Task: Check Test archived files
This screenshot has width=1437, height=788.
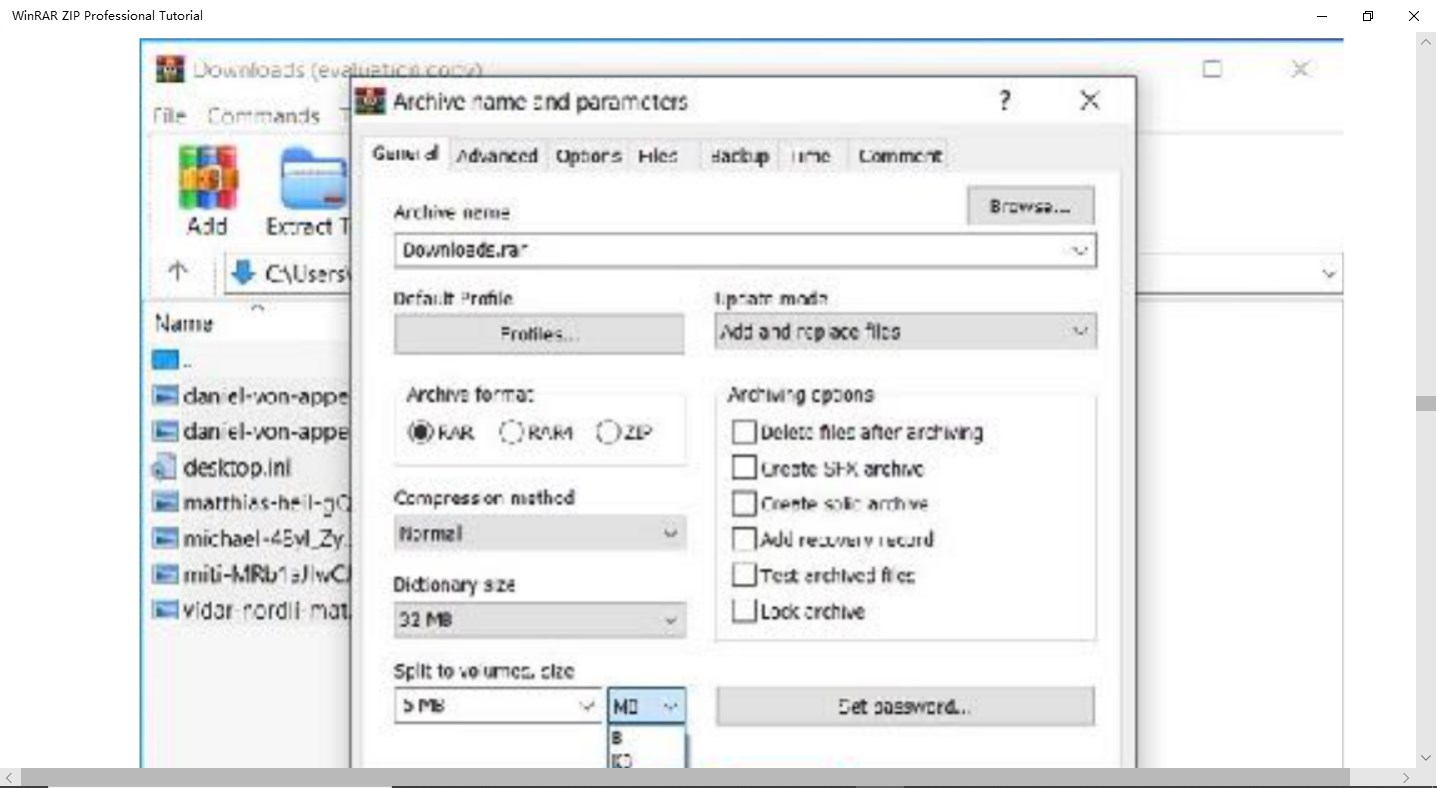Action: (744, 575)
